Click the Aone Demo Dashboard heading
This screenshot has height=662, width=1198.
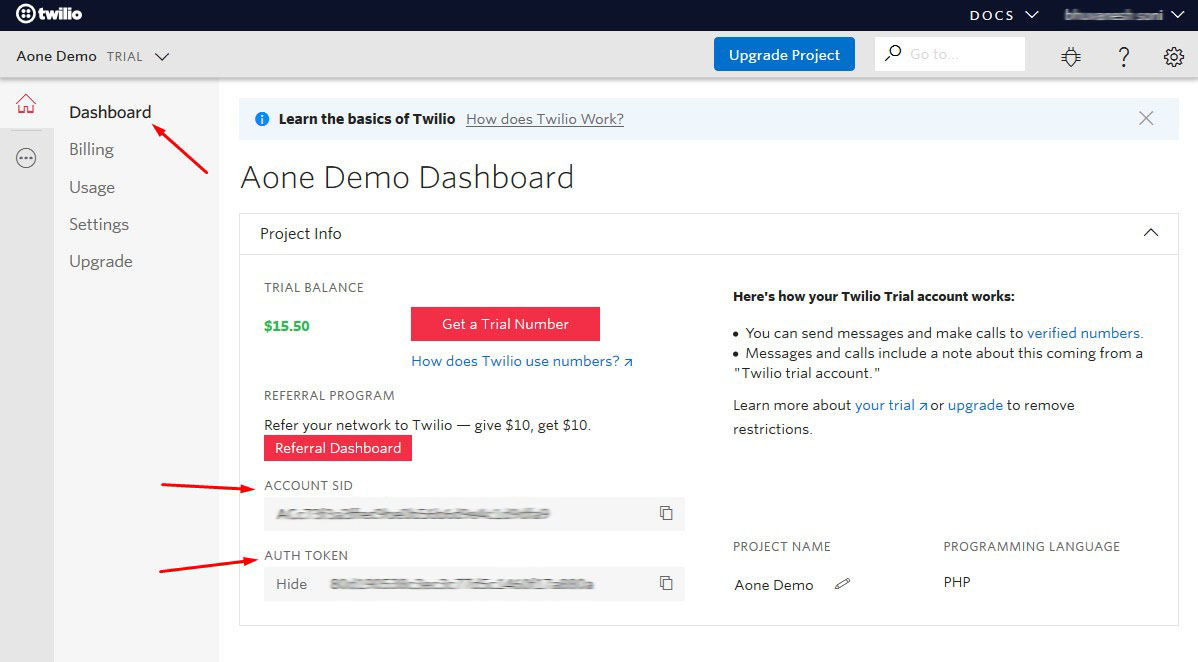coord(407,177)
